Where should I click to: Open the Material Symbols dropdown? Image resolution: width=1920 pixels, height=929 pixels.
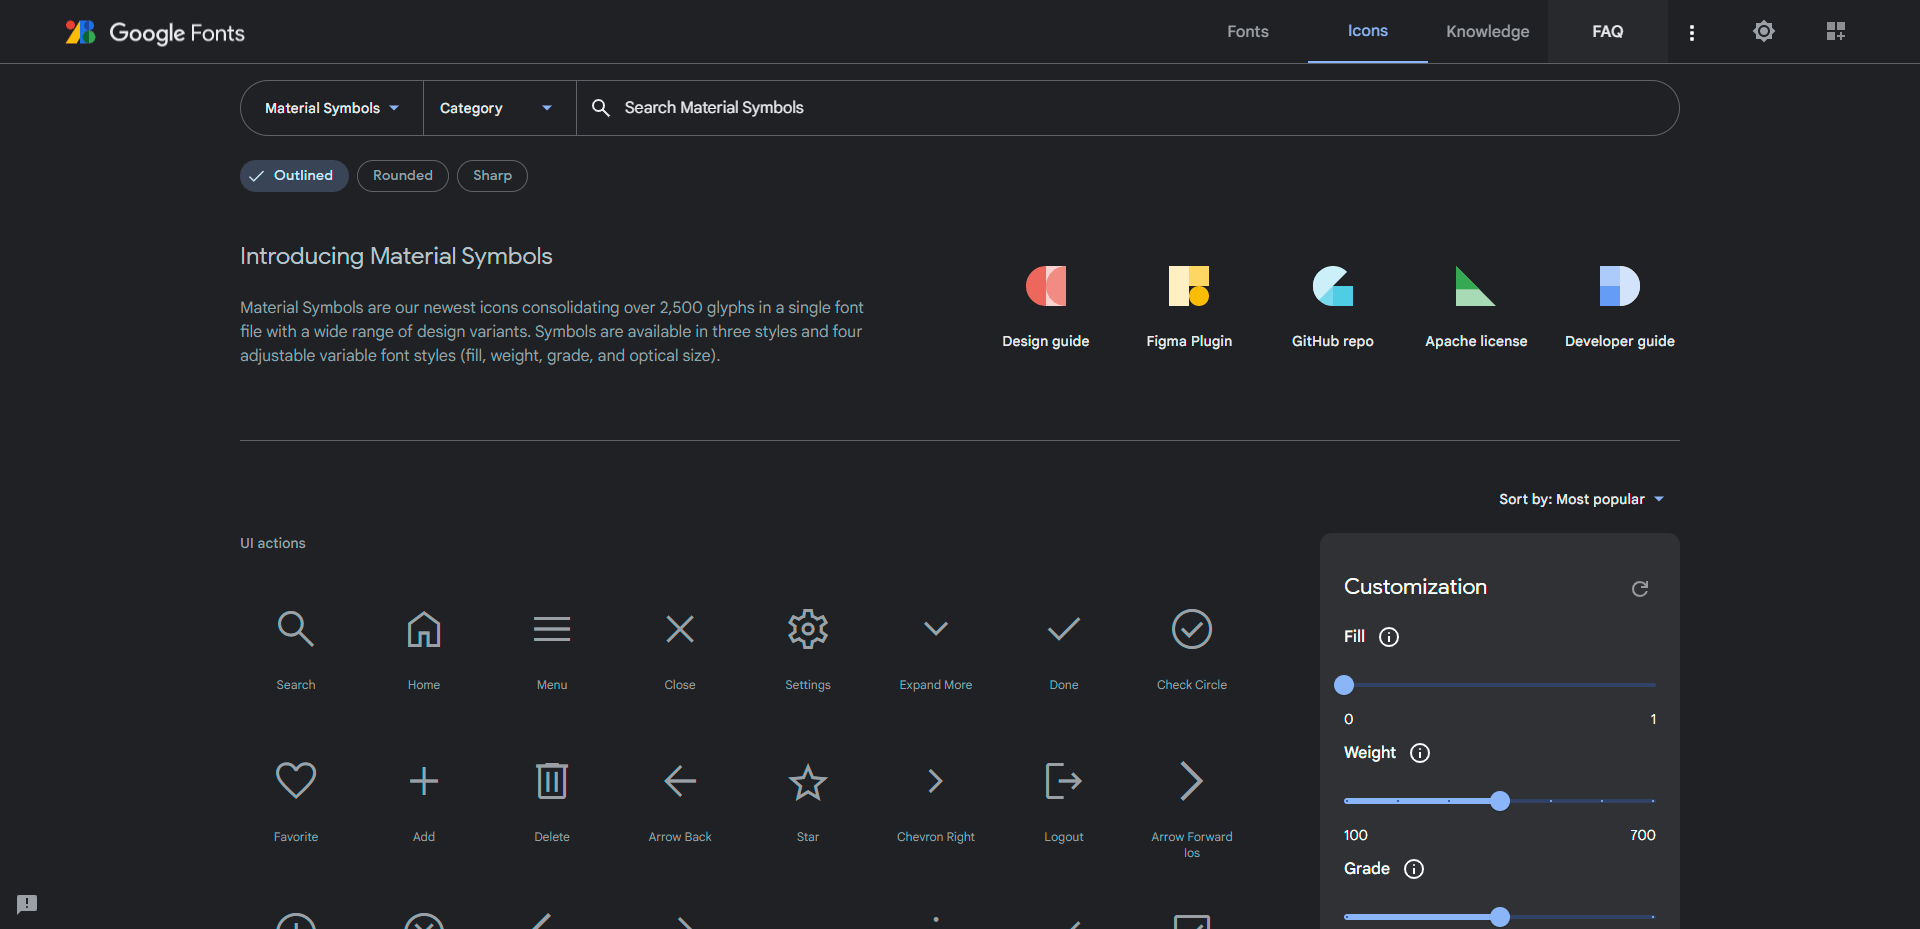(332, 108)
